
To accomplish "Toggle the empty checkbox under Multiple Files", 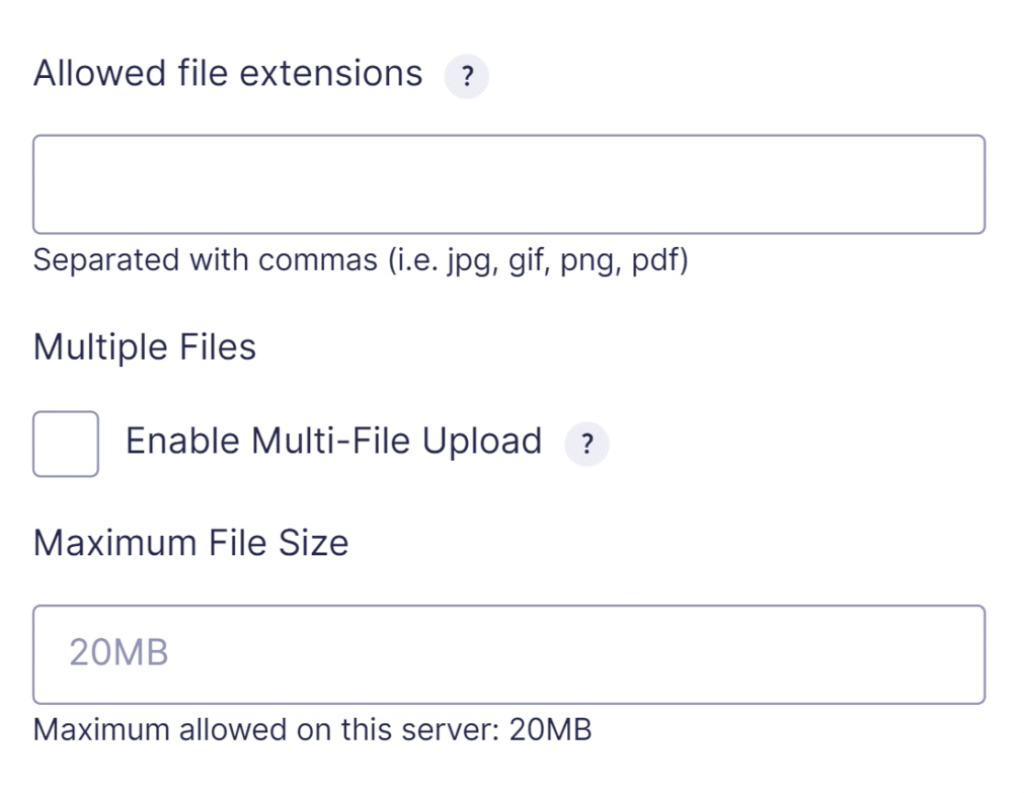I will 64,443.
